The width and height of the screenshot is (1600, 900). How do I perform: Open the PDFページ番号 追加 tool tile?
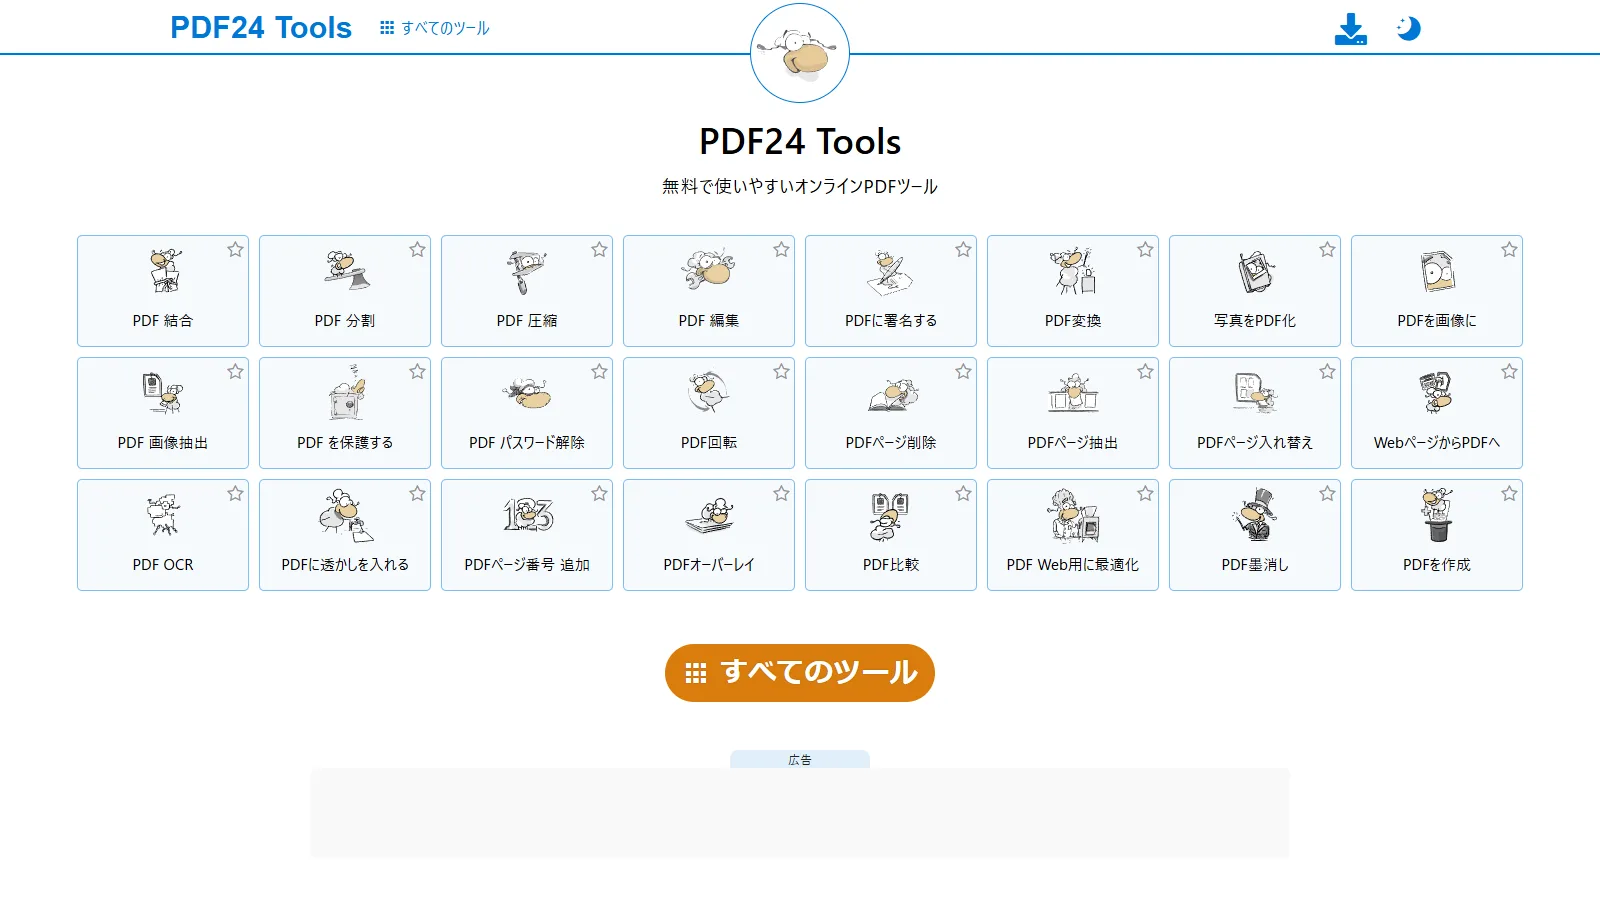(527, 535)
